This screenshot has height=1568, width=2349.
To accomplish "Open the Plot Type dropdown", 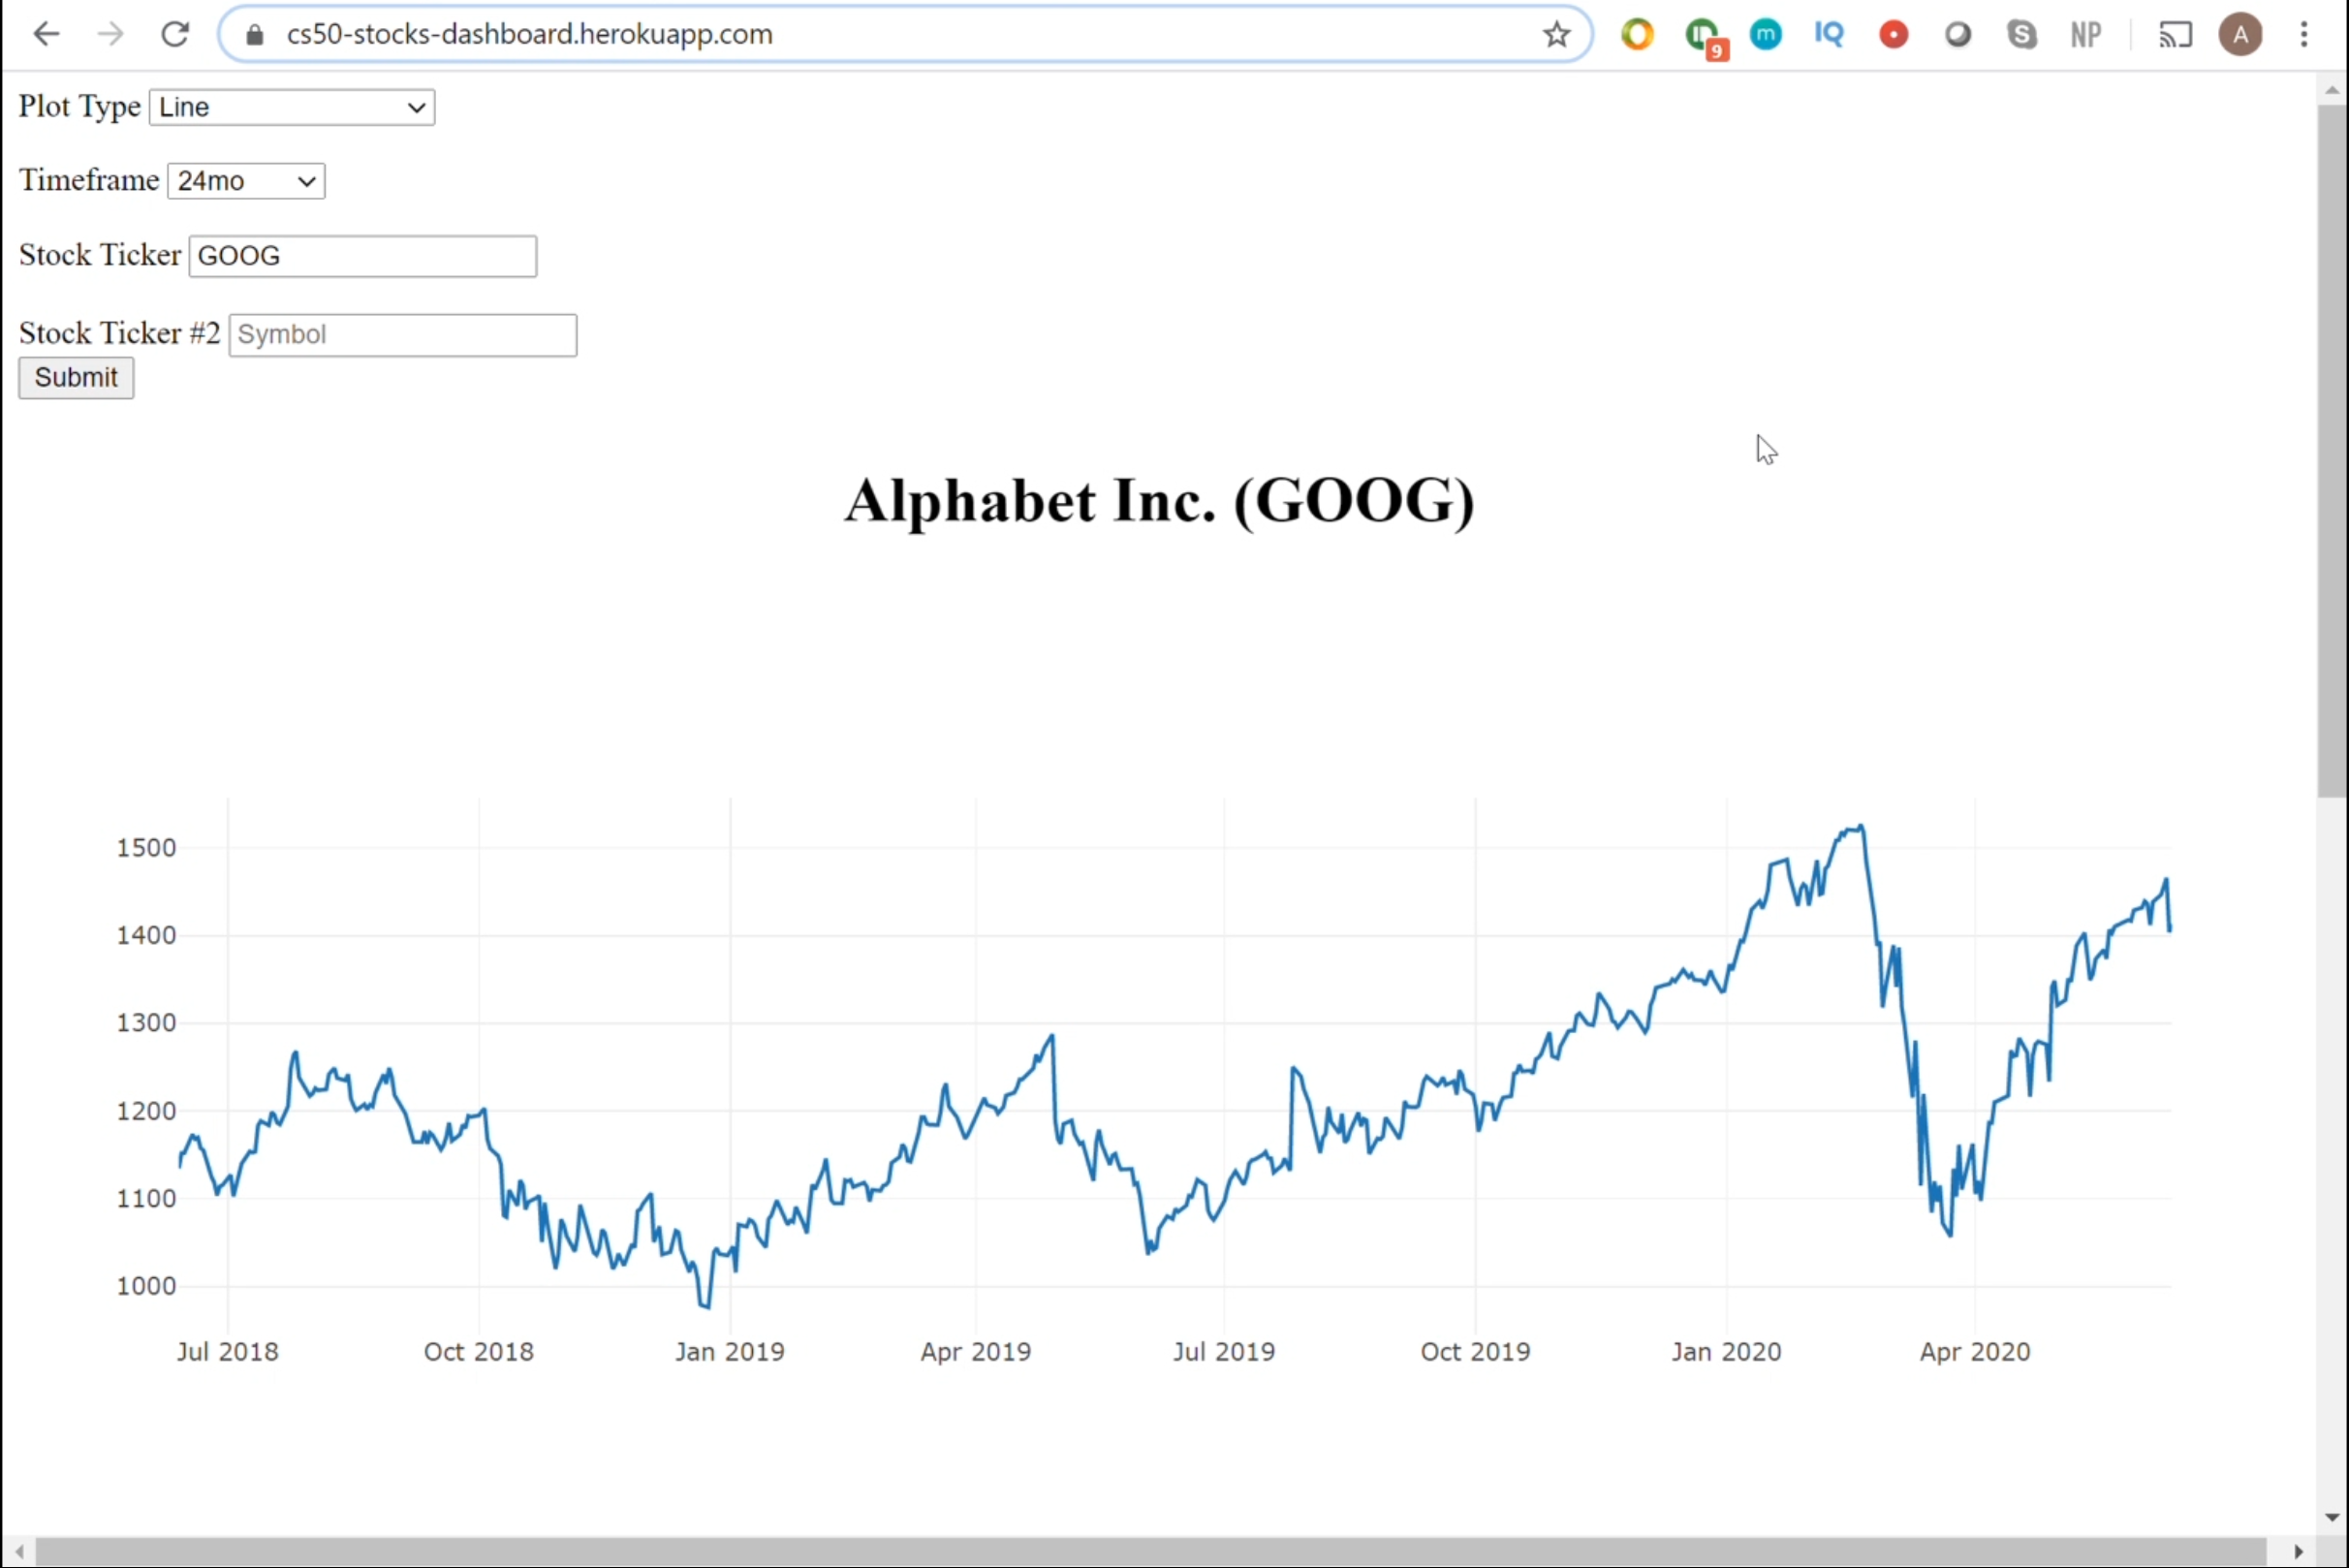I will click(291, 107).
